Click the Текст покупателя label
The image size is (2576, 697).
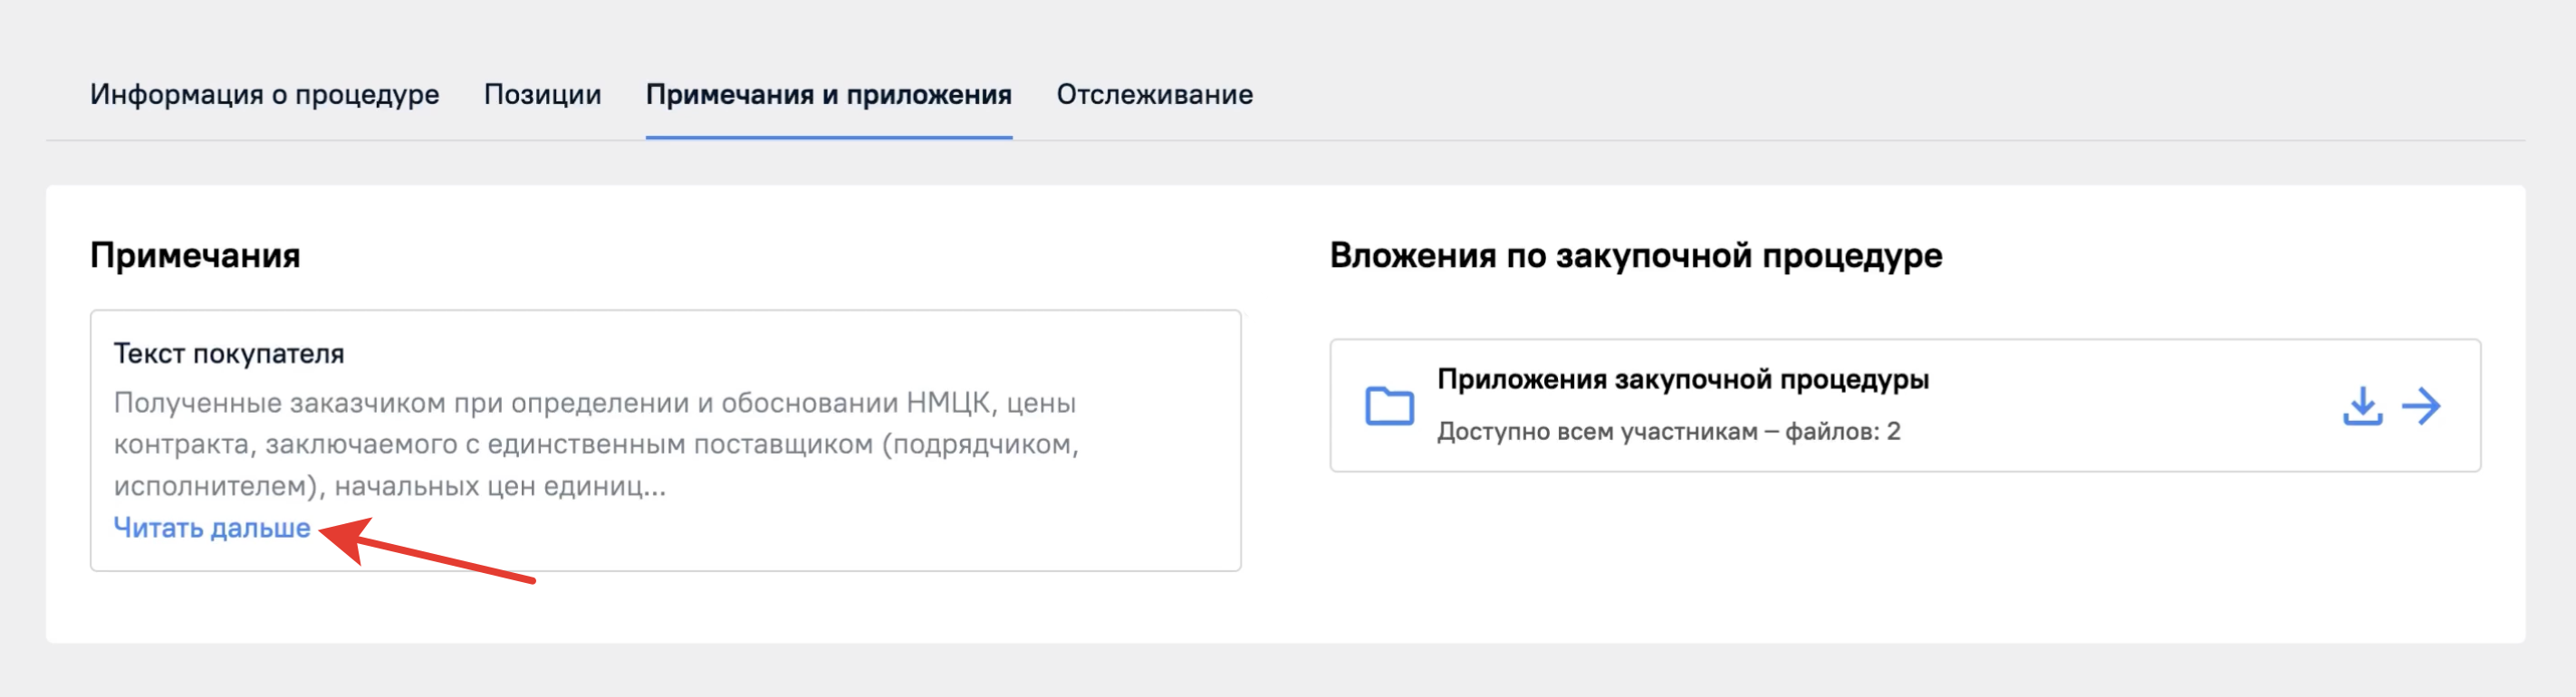point(229,354)
